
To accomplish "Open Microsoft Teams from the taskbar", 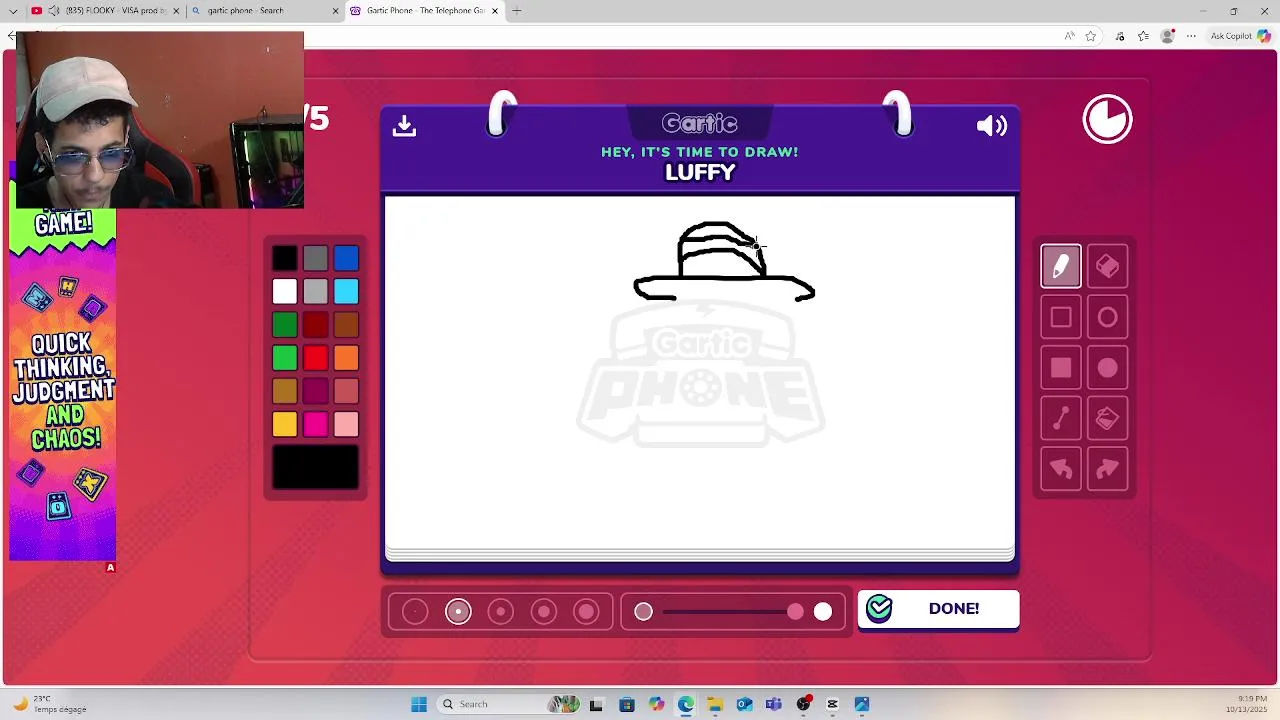I will [x=774, y=704].
